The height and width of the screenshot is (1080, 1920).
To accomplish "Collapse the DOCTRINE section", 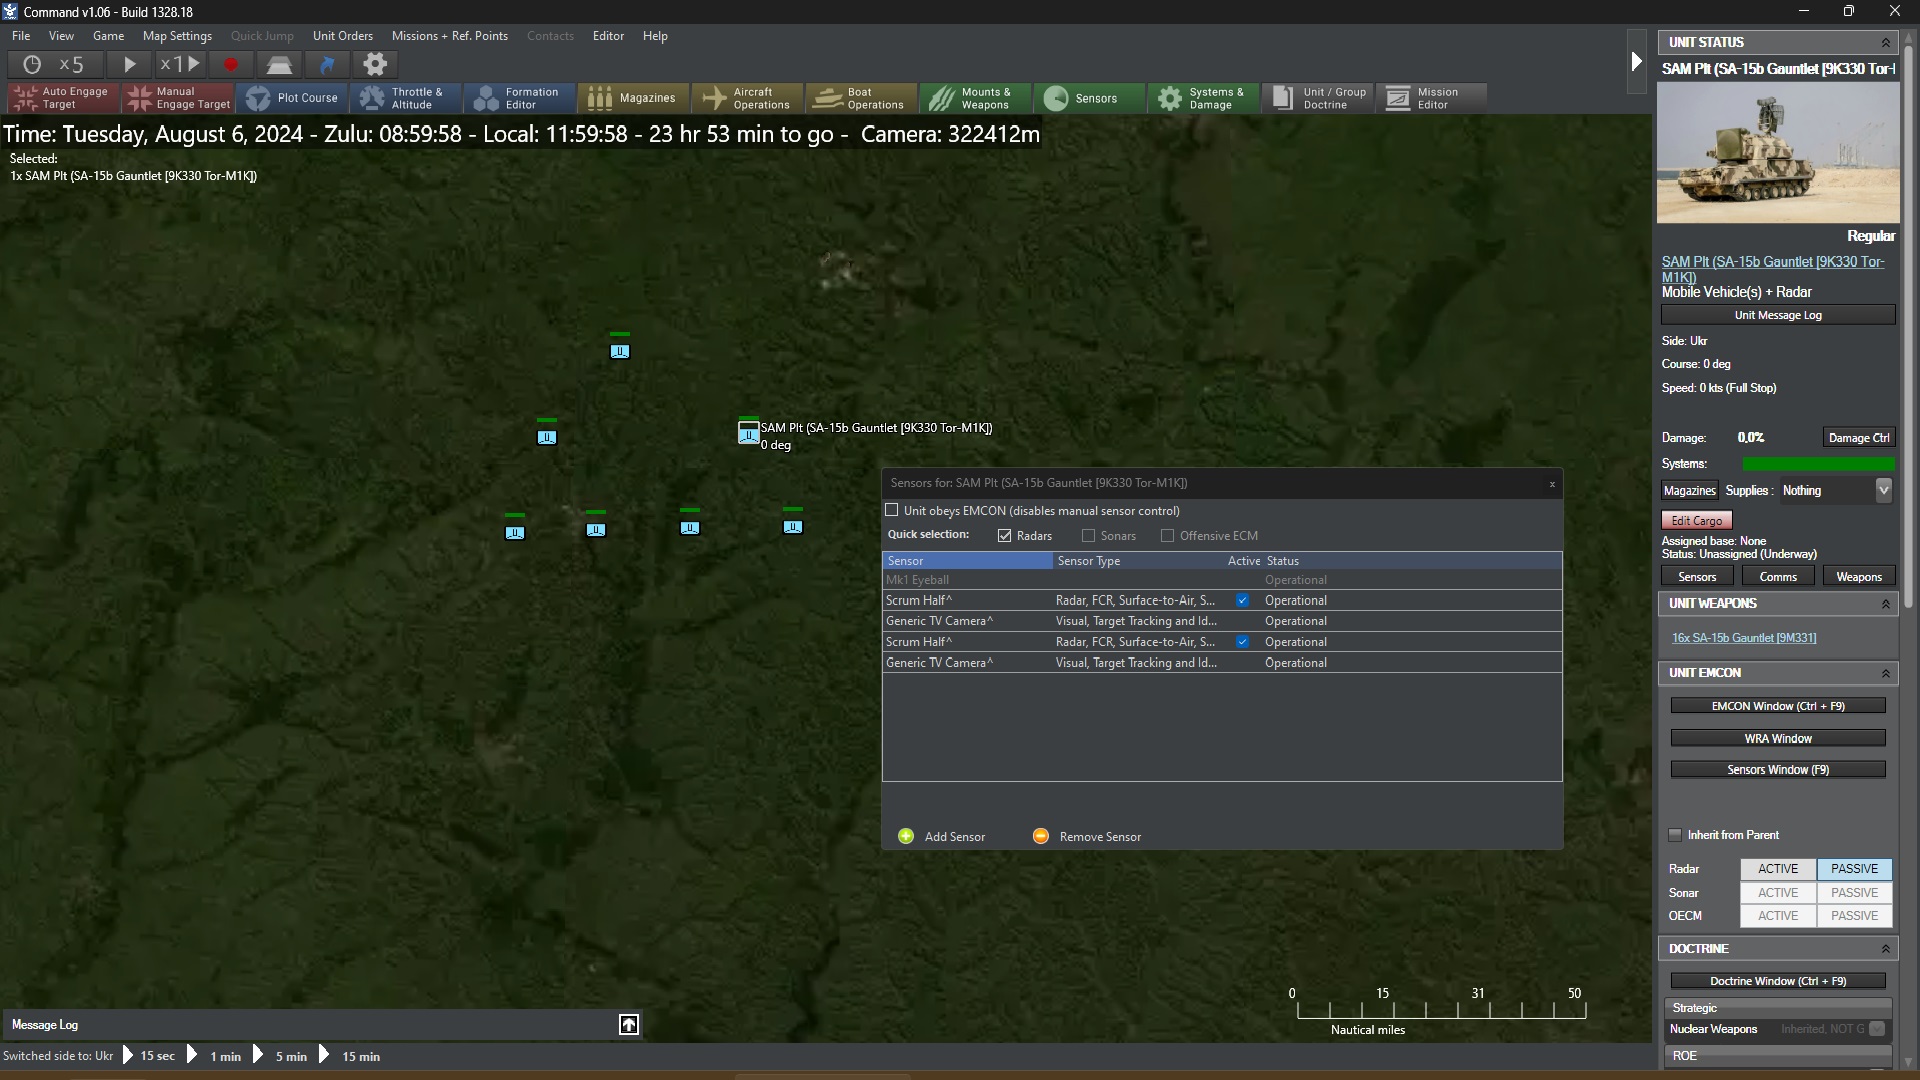I will coord(1886,949).
